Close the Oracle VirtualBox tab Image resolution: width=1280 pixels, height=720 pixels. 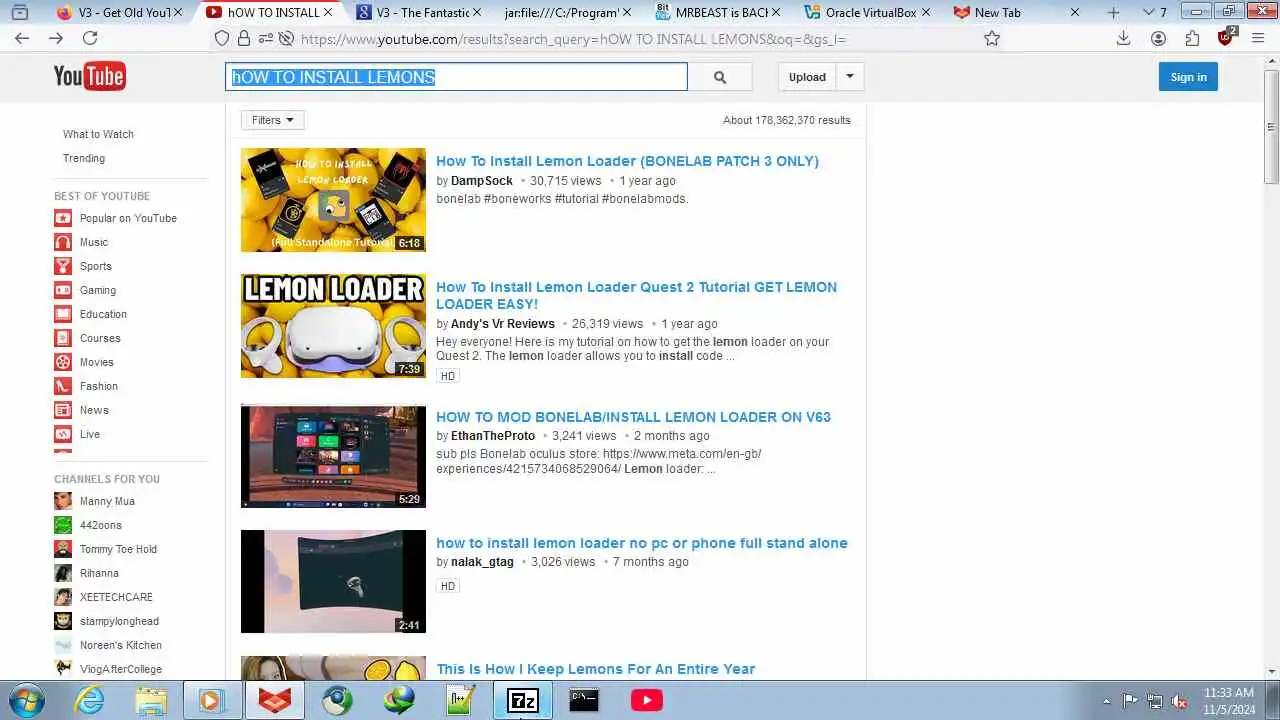(x=926, y=12)
